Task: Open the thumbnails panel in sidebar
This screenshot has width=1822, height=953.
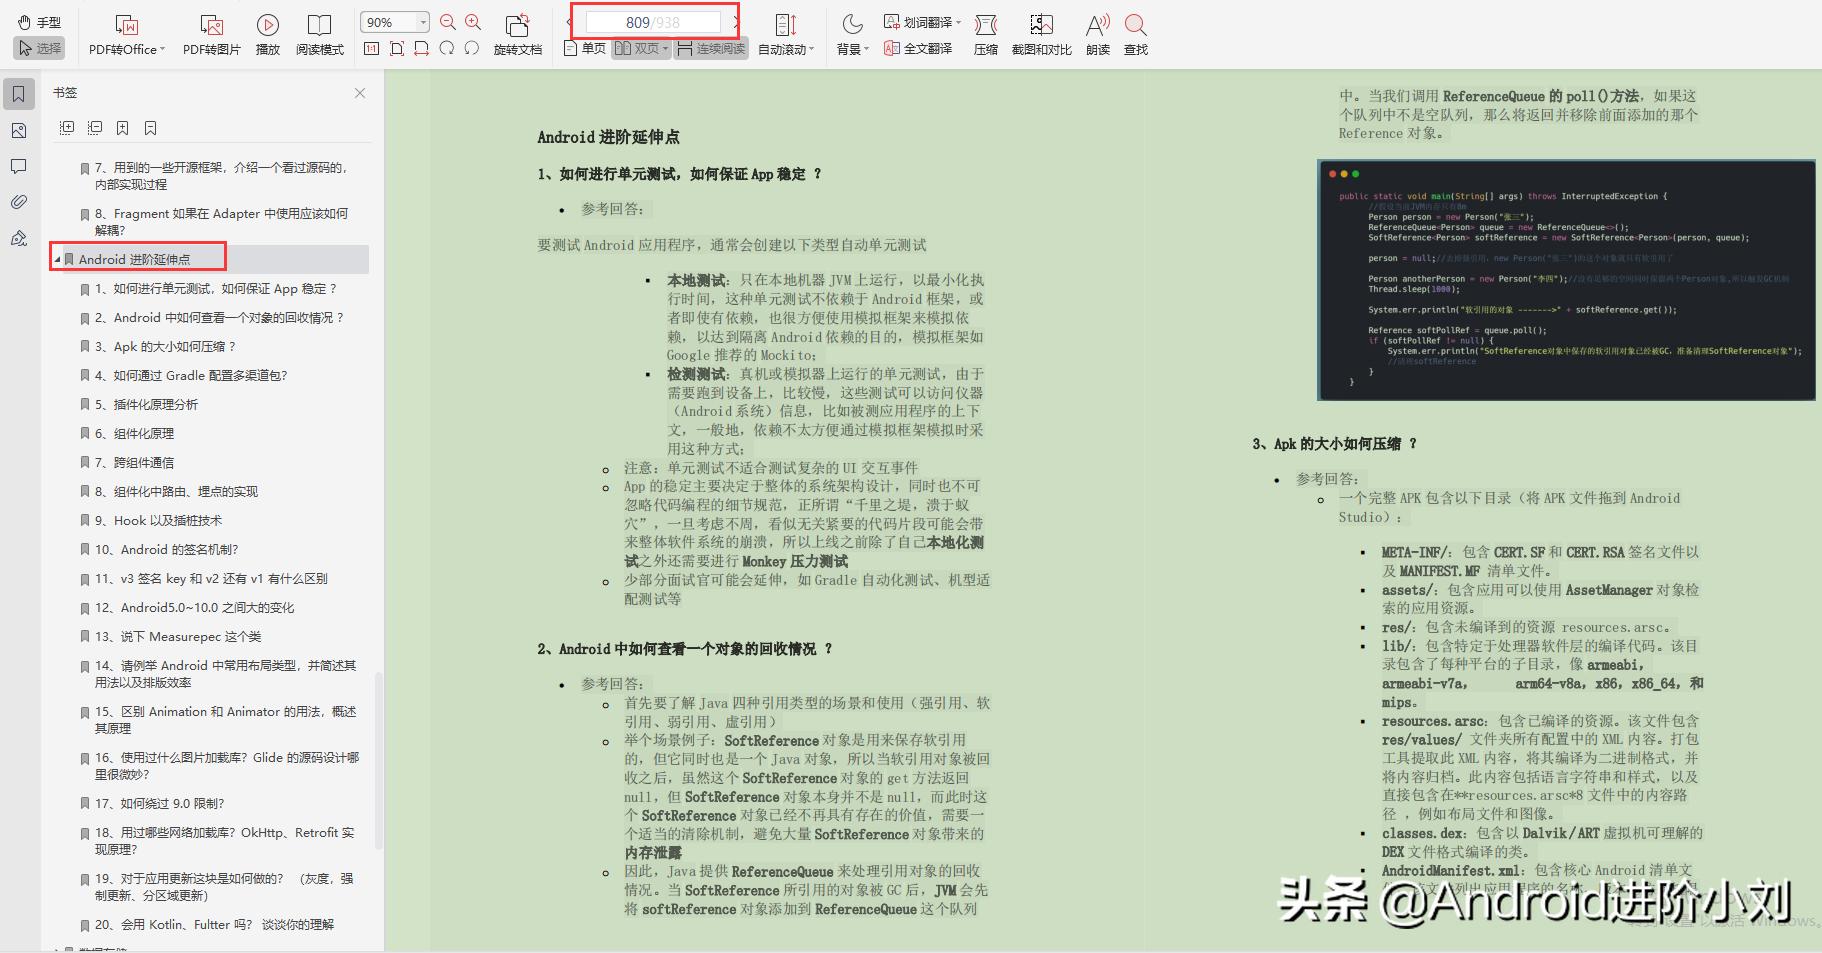Action: click(18, 130)
